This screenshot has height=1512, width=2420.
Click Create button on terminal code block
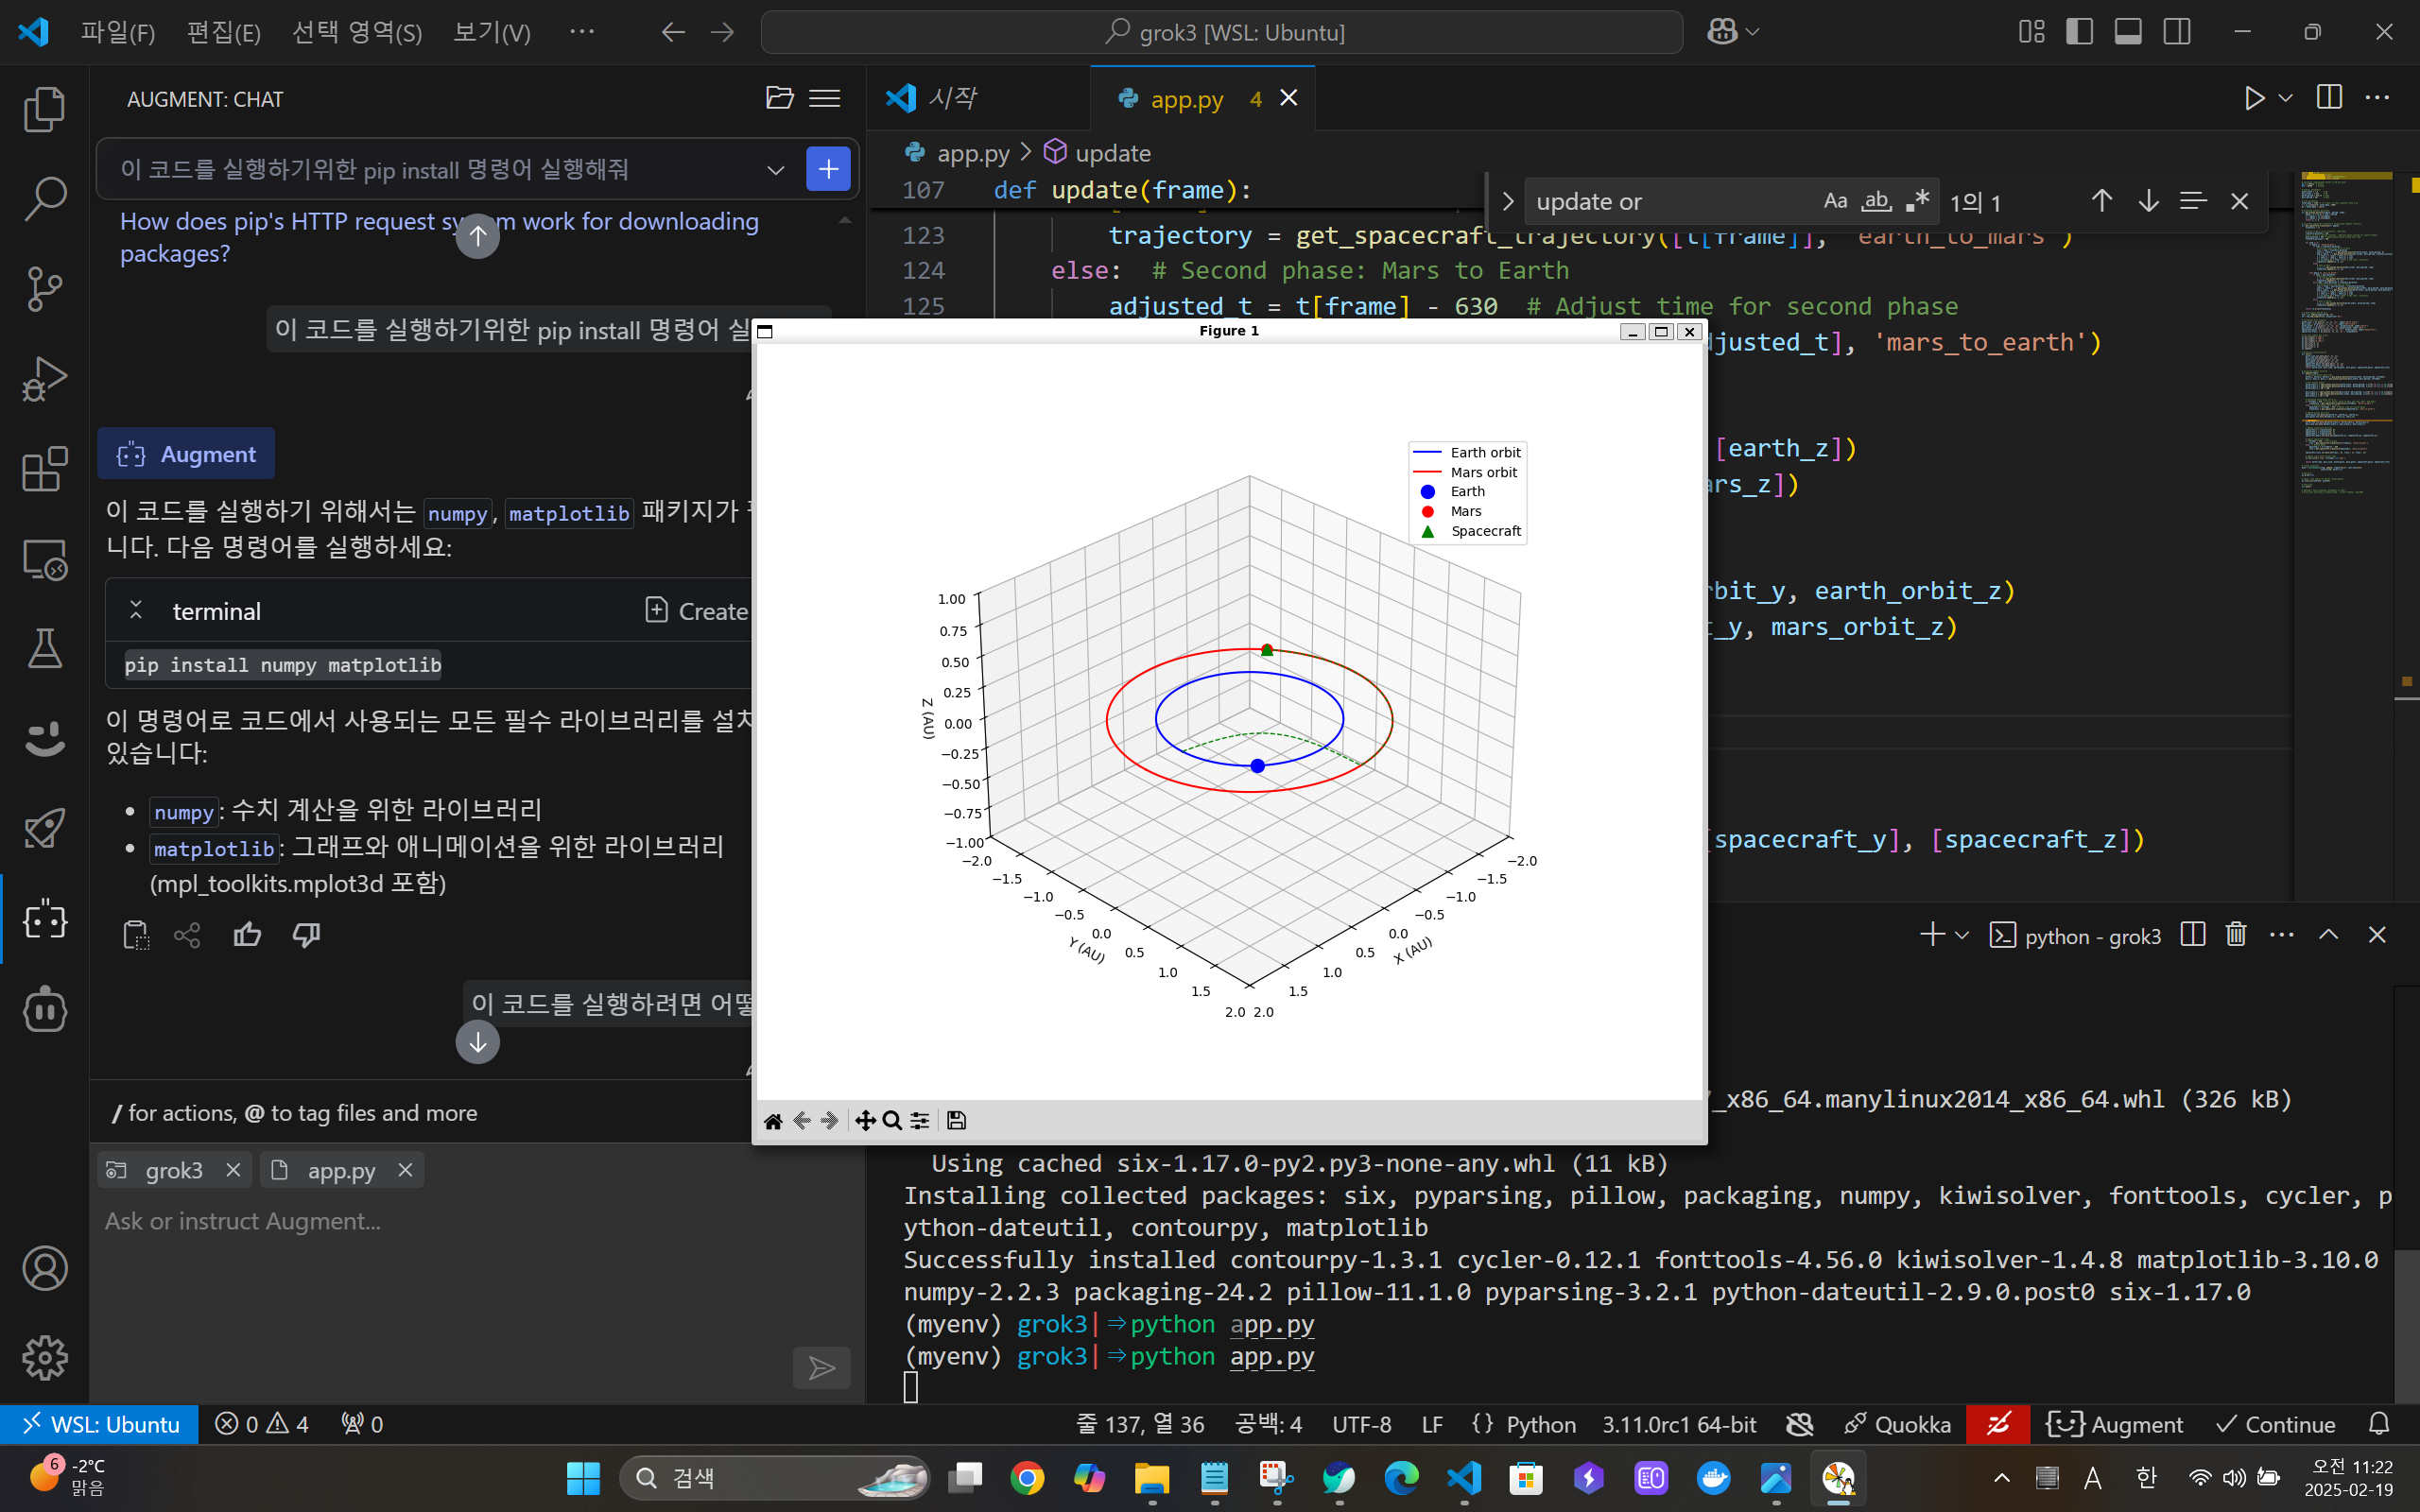tap(698, 610)
